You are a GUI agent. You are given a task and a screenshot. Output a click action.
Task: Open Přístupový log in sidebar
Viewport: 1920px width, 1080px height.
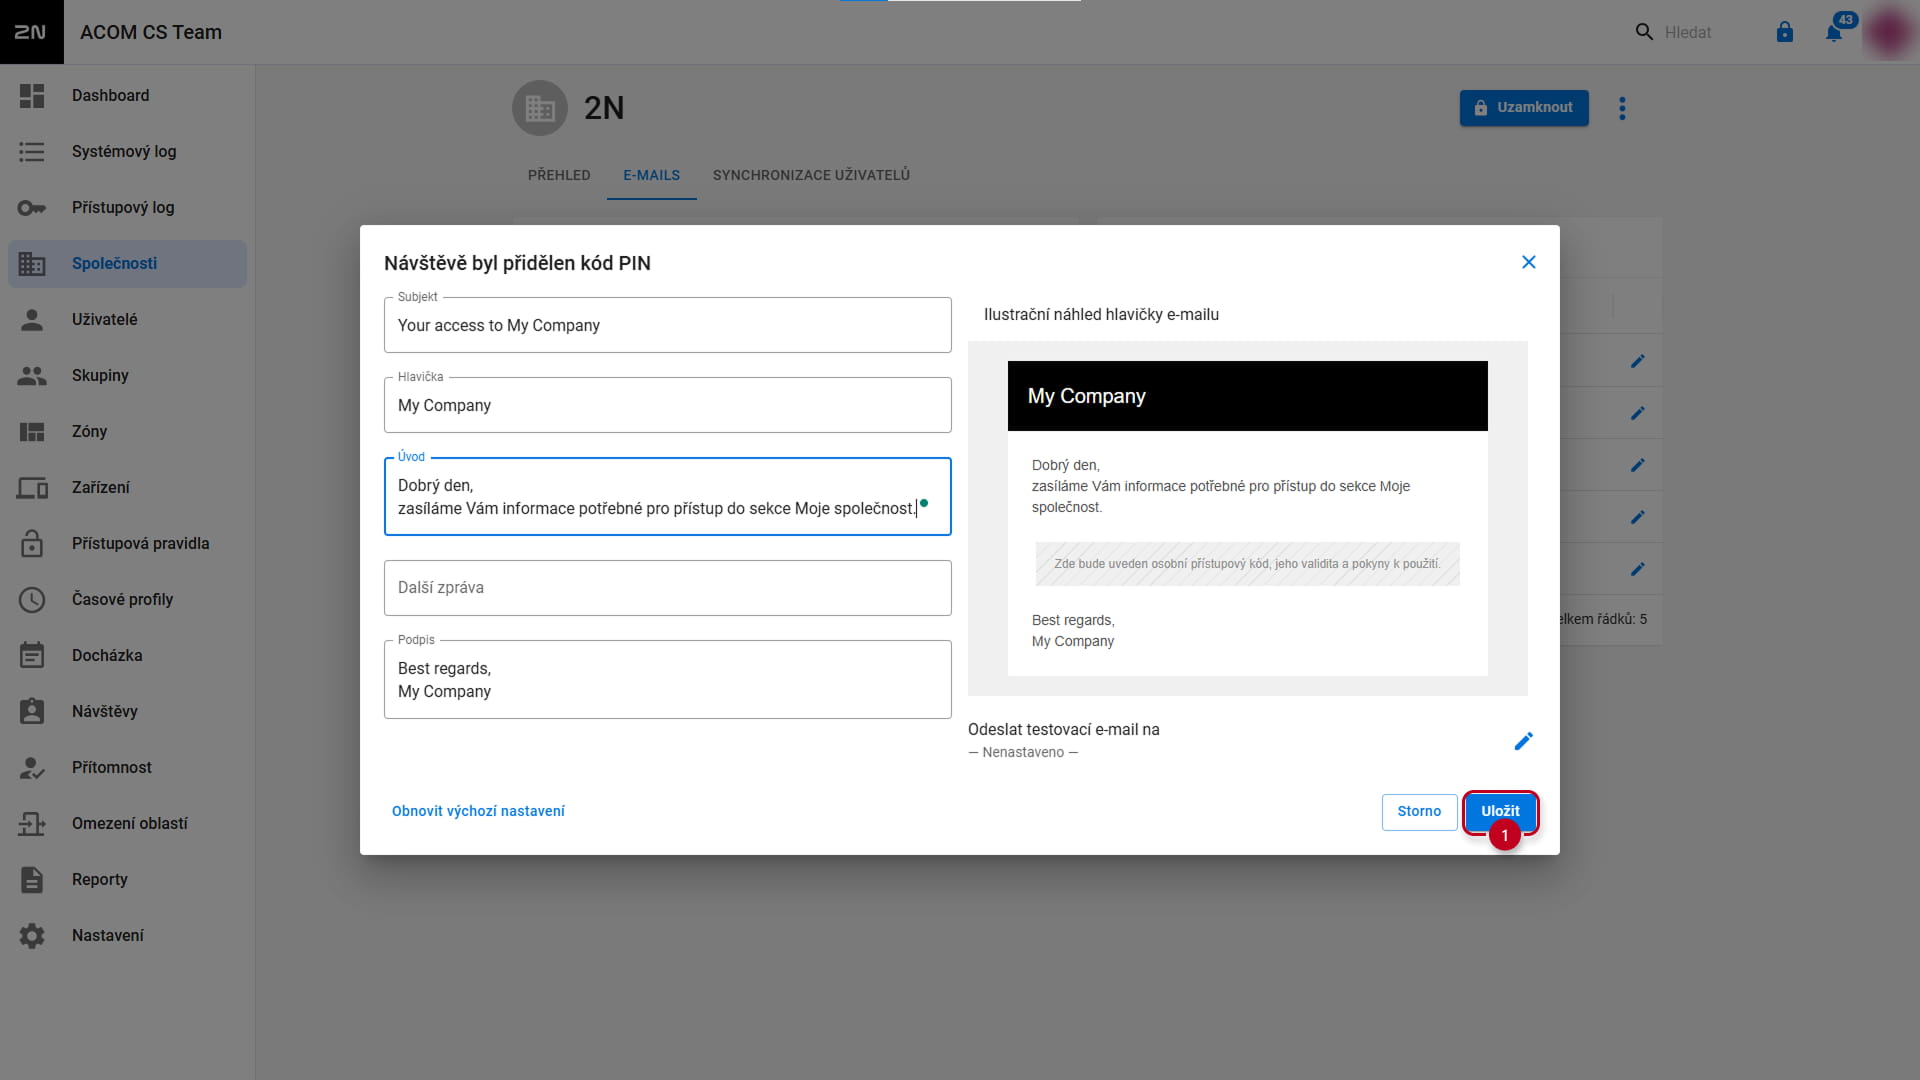tap(127, 208)
